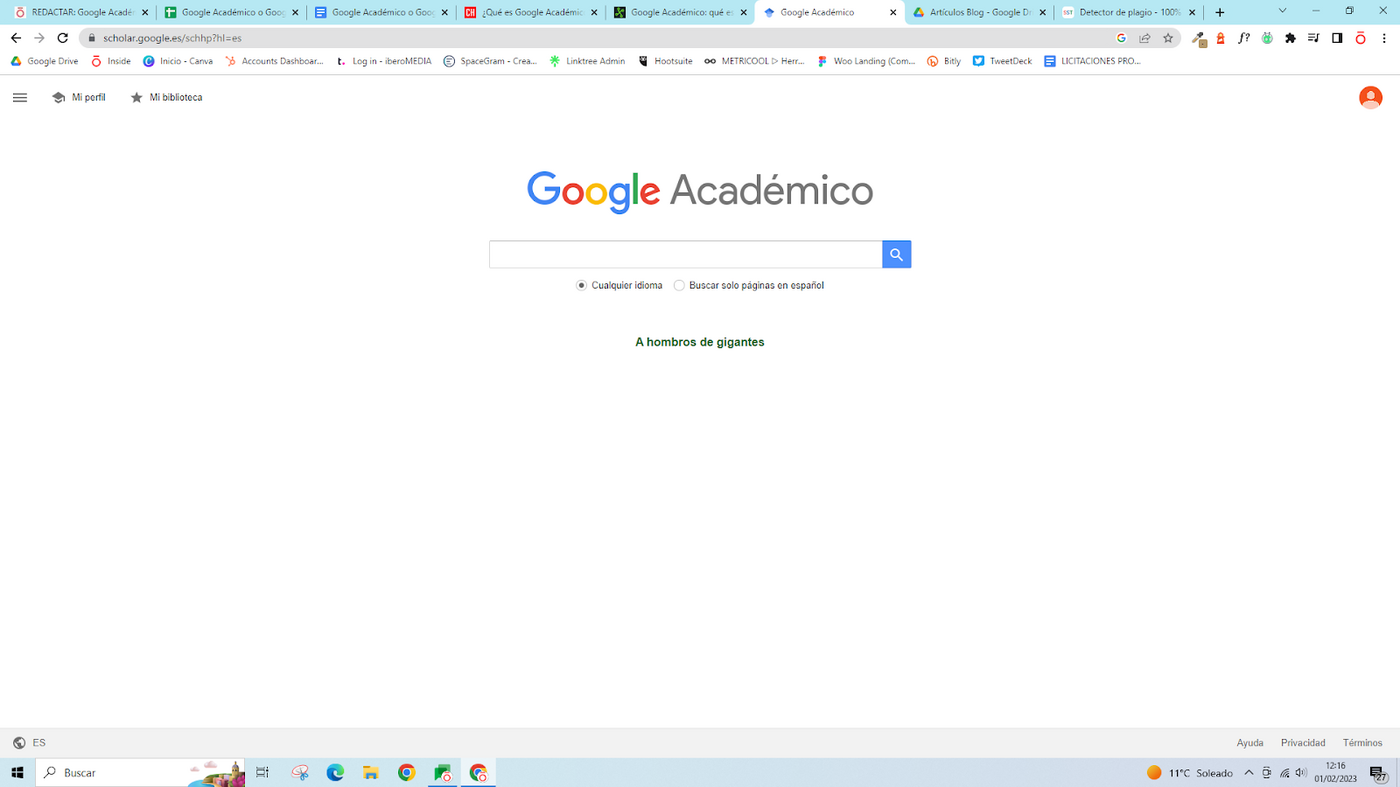
Task: Open the red circle profile icon in the toolbar
Action: 1360,38
